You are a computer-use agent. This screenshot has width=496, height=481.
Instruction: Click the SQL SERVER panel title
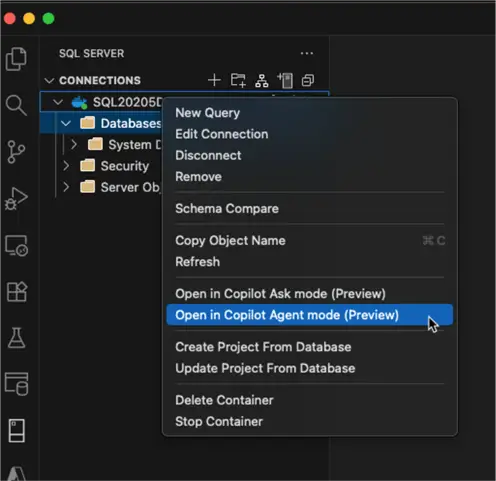[x=92, y=53]
